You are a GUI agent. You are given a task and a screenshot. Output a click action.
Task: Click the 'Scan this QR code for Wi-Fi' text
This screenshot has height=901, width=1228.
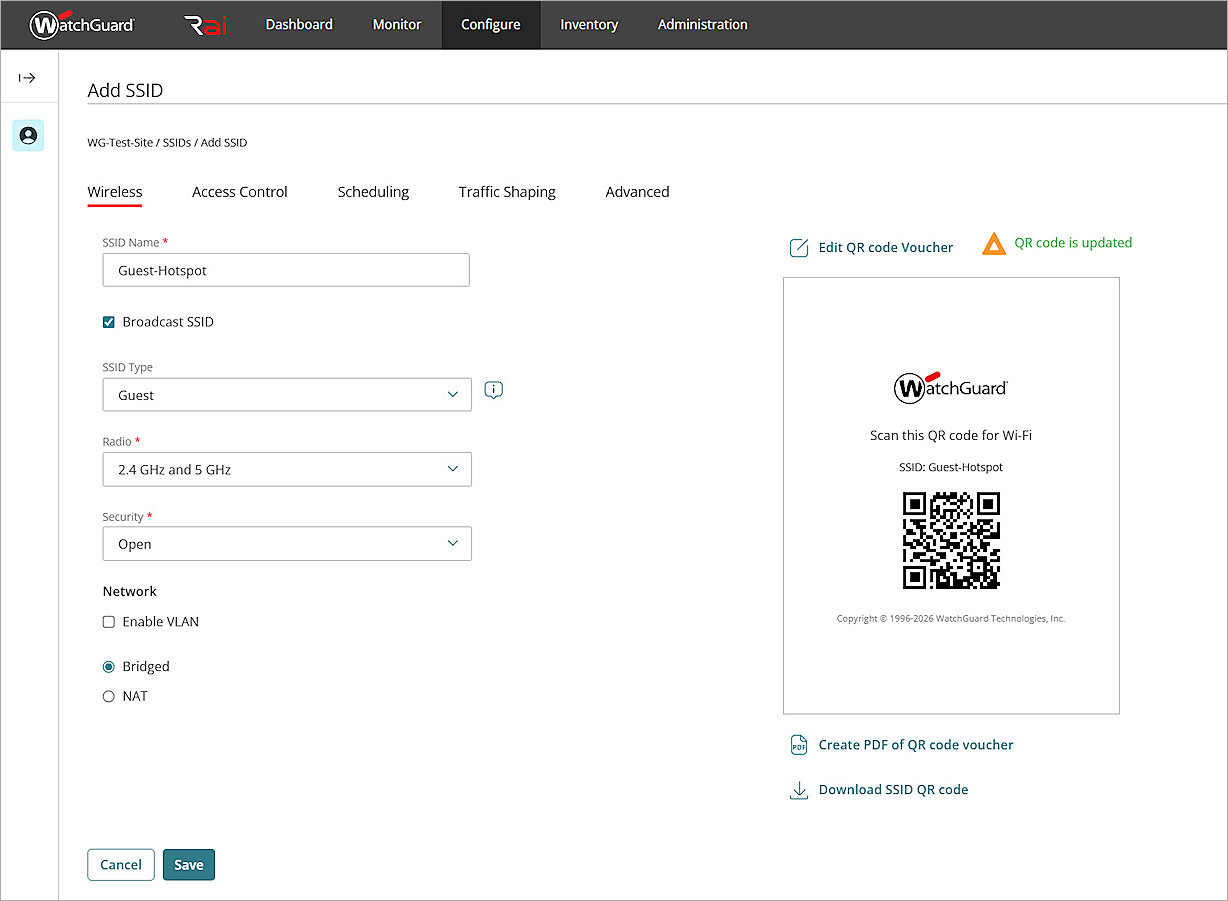[951, 436]
